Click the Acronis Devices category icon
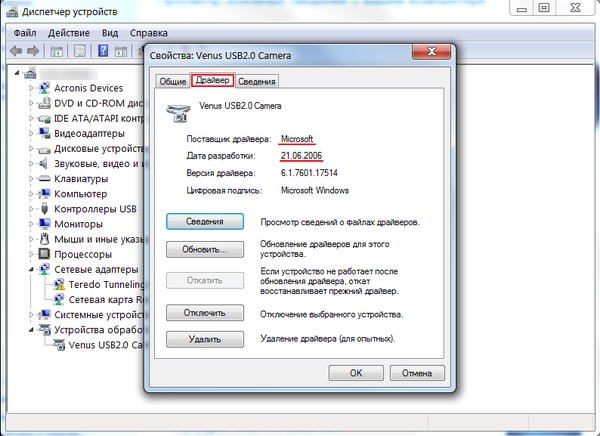 pos(44,88)
